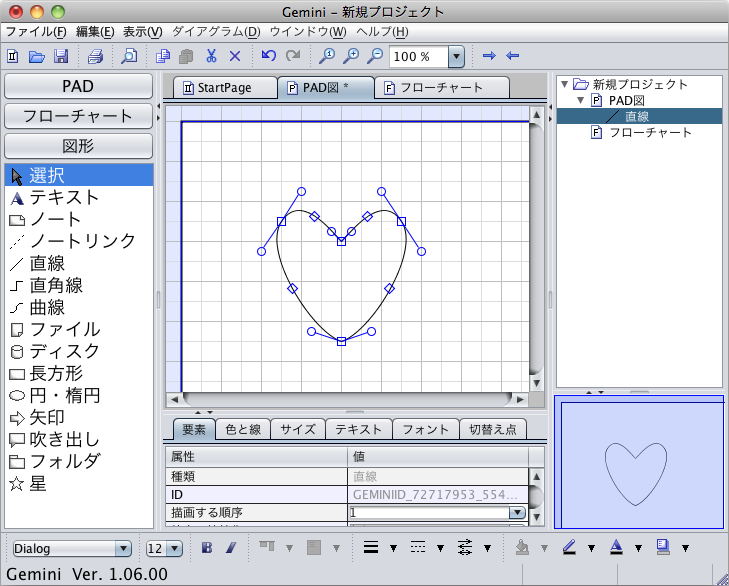The image size is (729, 586).
Task: Activate the 選択 selection tool
Action: coord(79,175)
